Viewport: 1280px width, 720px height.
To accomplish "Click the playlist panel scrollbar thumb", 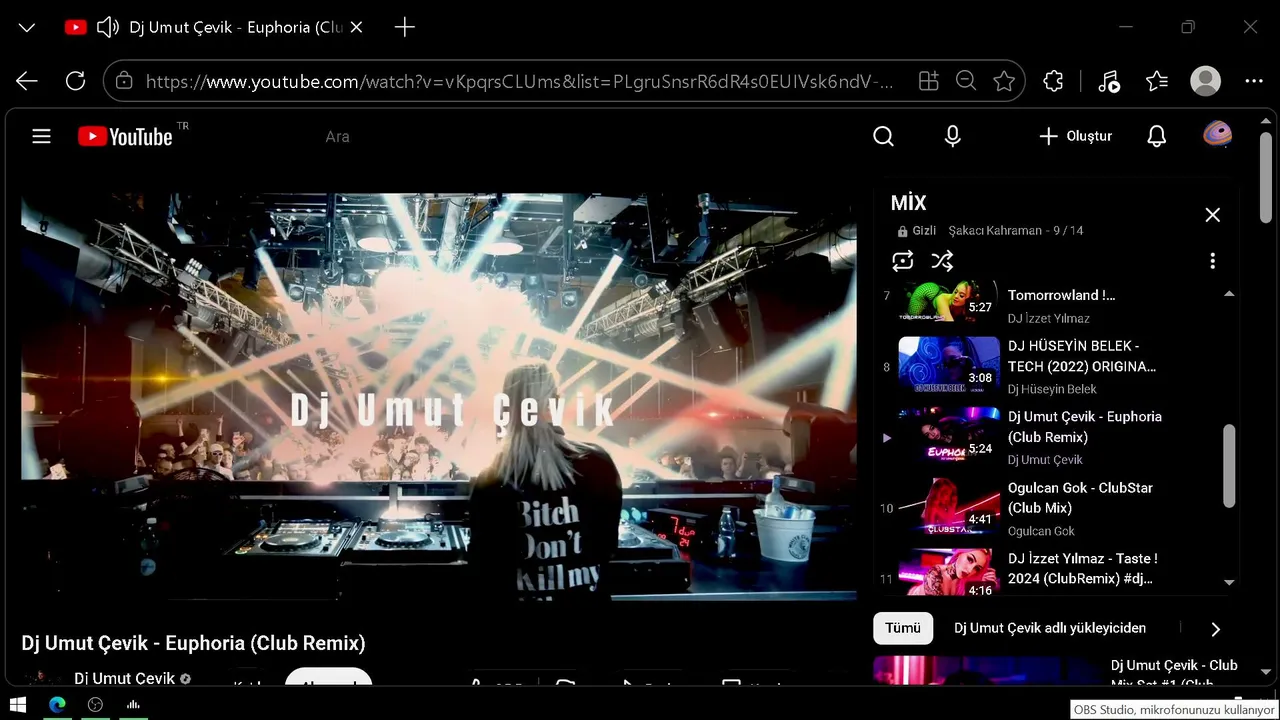I will click(1229, 466).
